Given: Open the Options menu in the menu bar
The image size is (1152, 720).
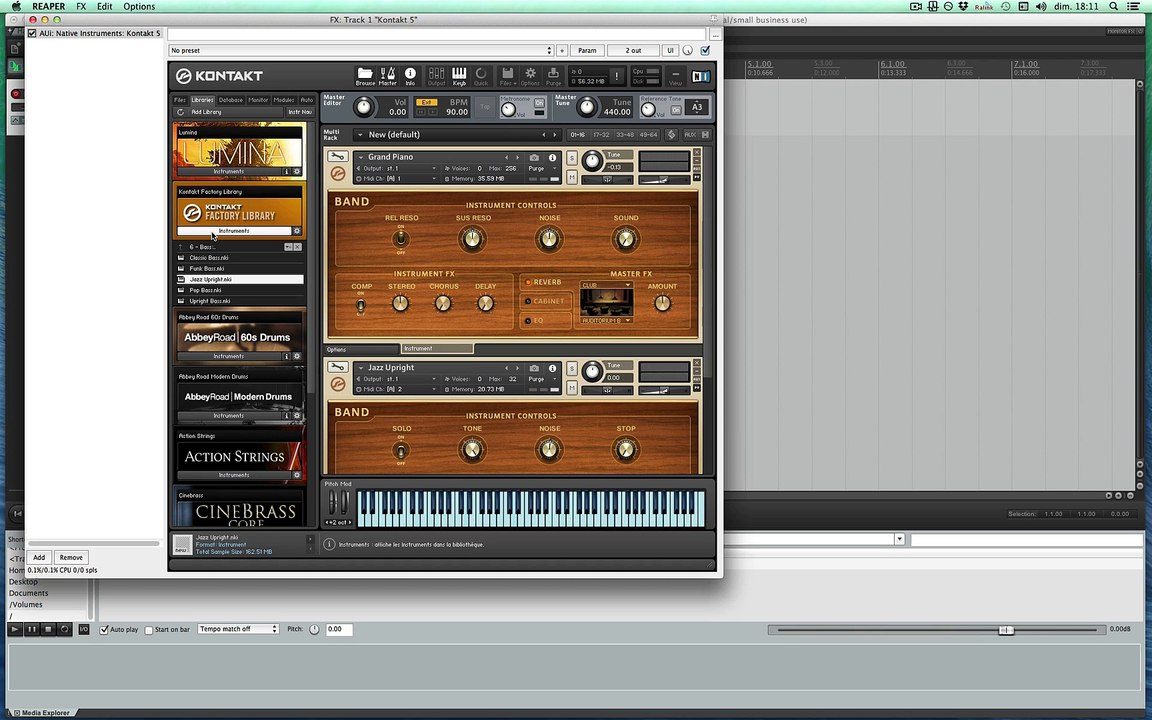Looking at the screenshot, I should coord(139,6).
